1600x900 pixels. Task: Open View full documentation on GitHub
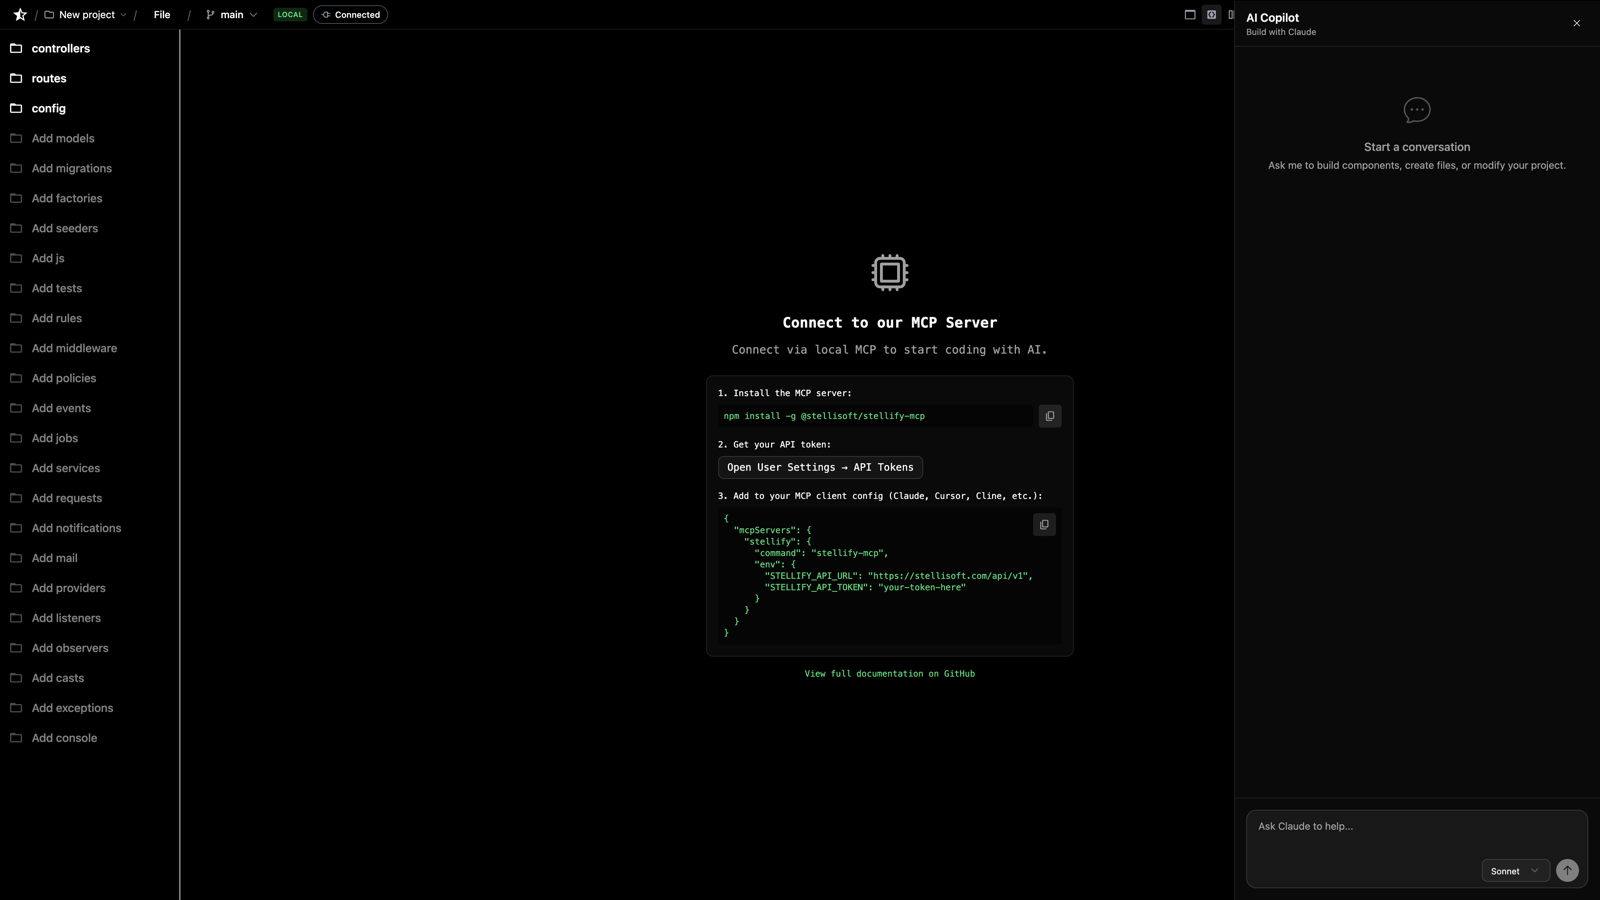(889, 673)
